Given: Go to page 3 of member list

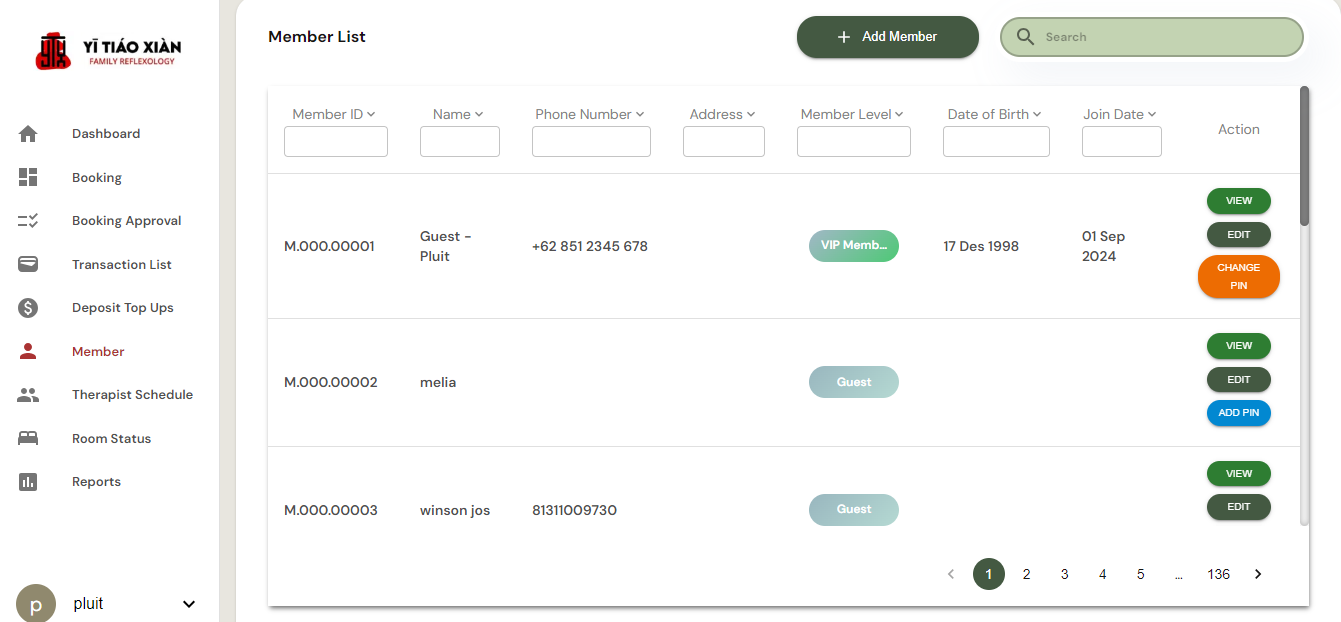Looking at the screenshot, I should pos(1064,574).
